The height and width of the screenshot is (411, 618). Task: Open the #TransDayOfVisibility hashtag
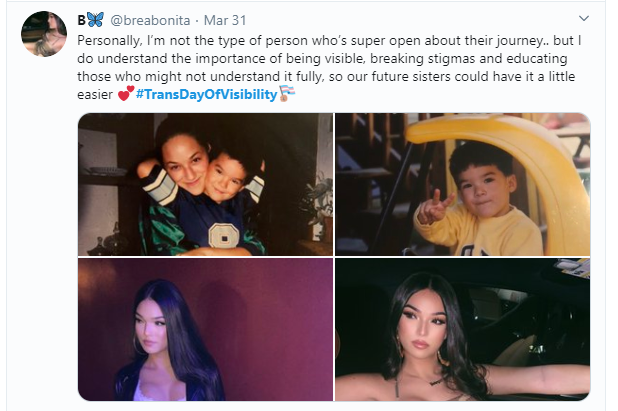point(207,95)
